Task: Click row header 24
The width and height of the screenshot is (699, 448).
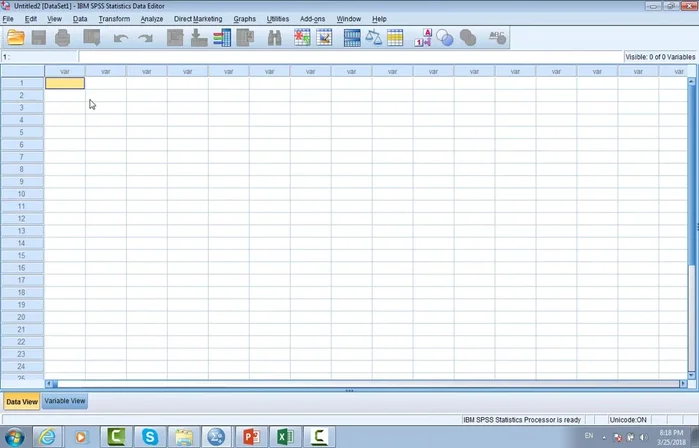Action: point(22,366)
